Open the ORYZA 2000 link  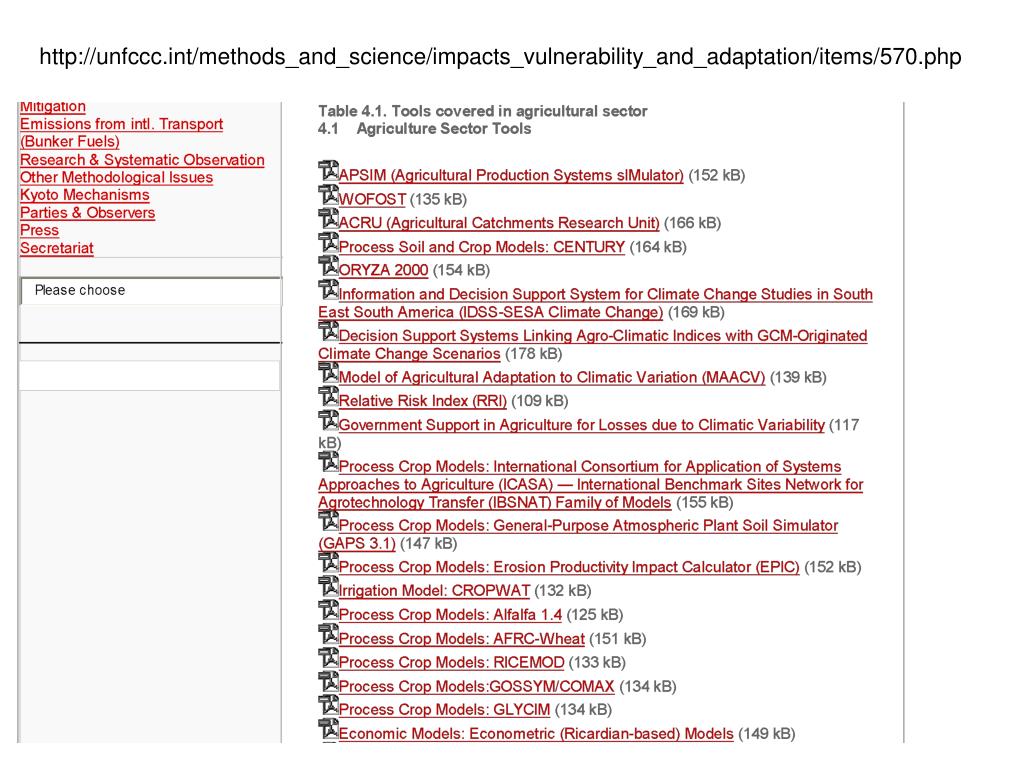click(x=383, y=270)
